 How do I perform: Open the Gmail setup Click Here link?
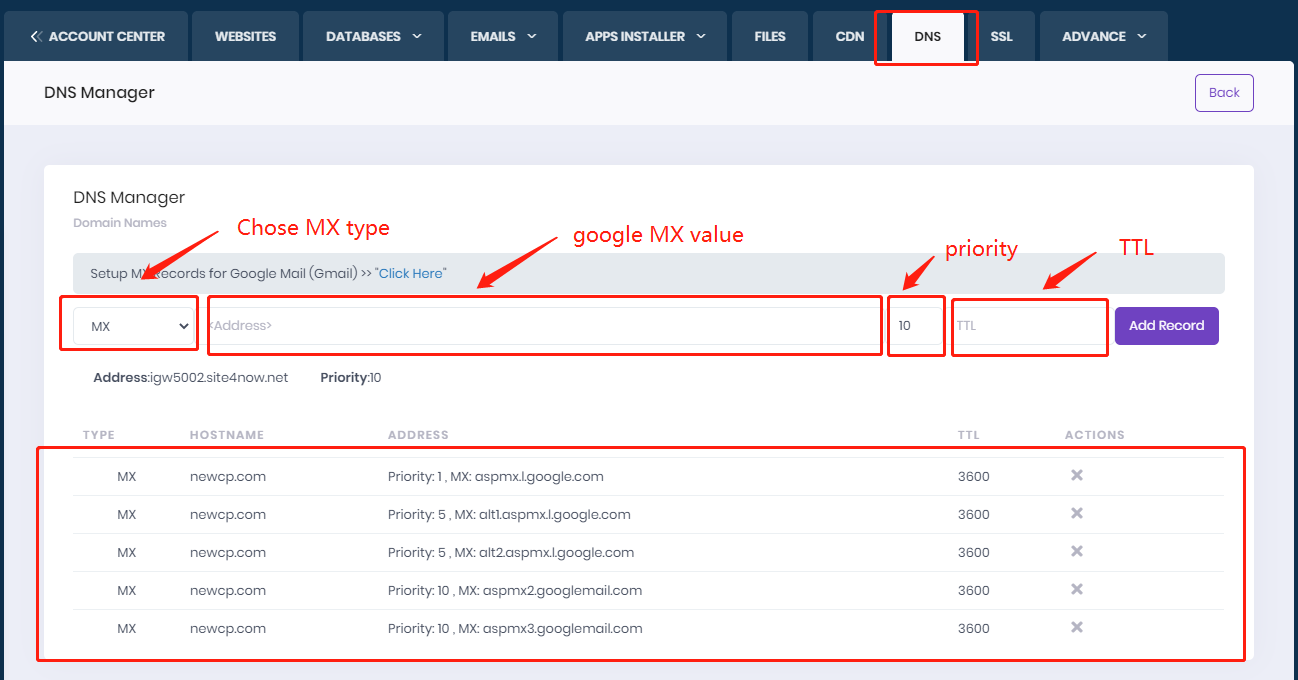[410, 272]
